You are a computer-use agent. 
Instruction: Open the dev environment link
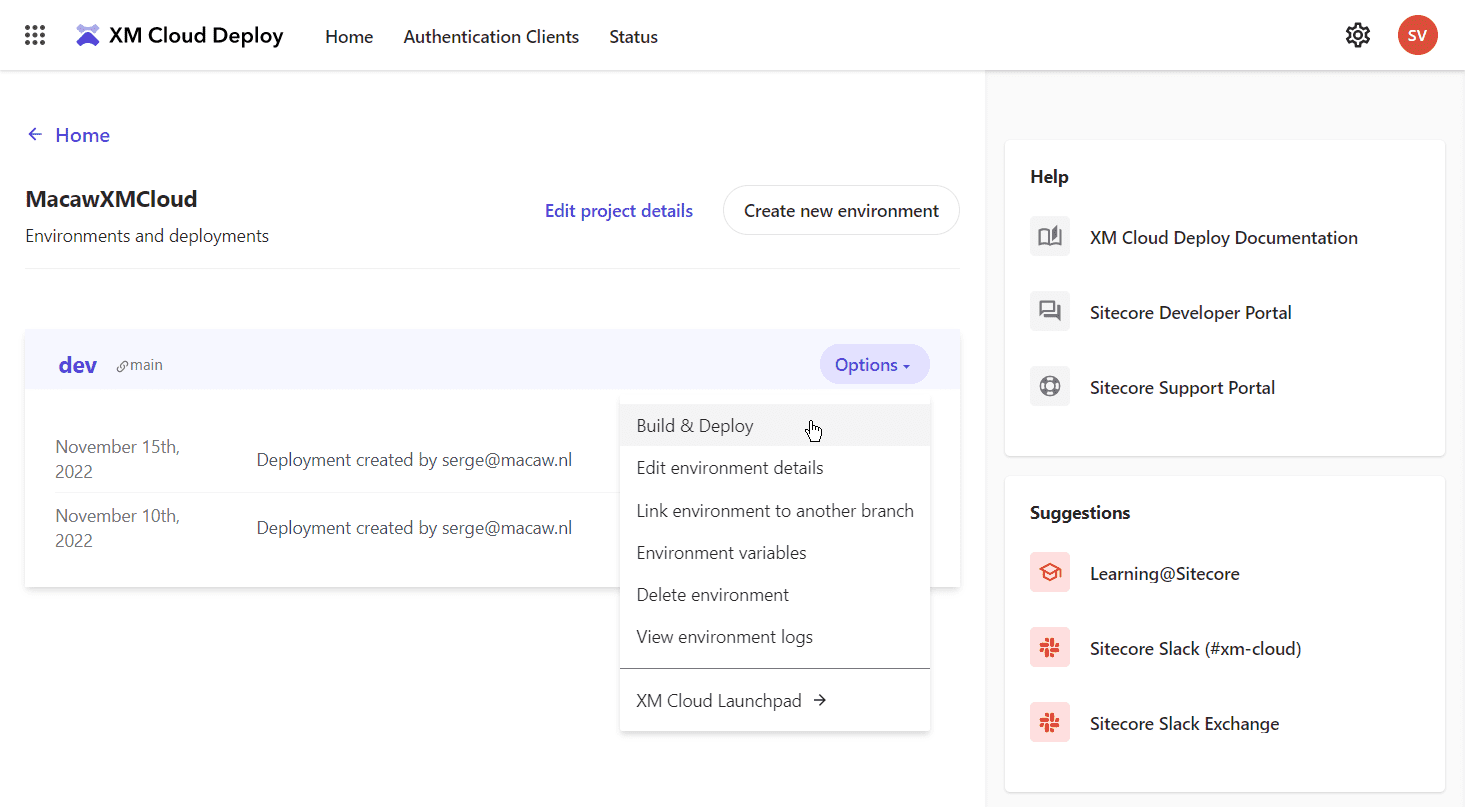[x=78, y=365]
